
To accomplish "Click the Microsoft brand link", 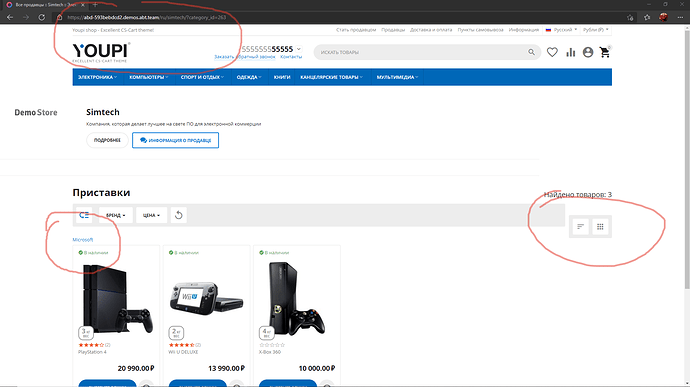I will click(83, 240).
